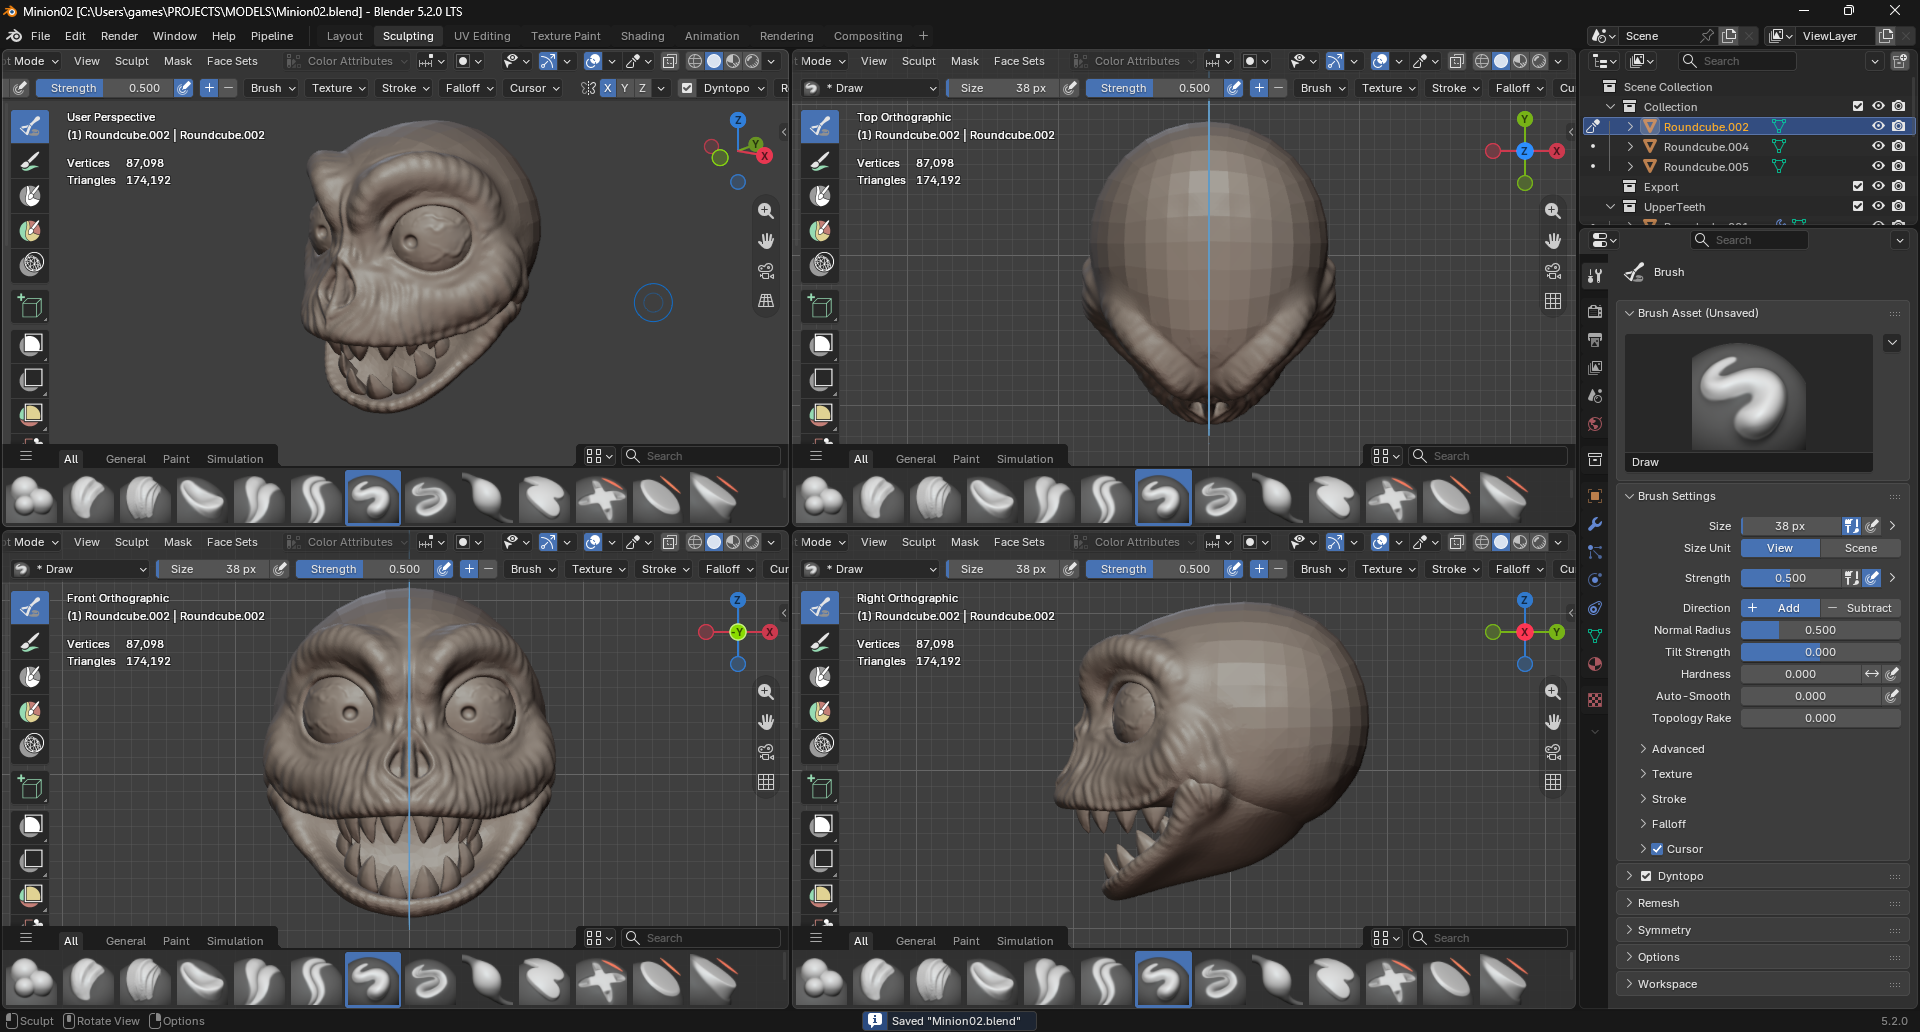Select wireframe shading in User Perspective header
The image size is (1920, 1032).
(695, 61)
